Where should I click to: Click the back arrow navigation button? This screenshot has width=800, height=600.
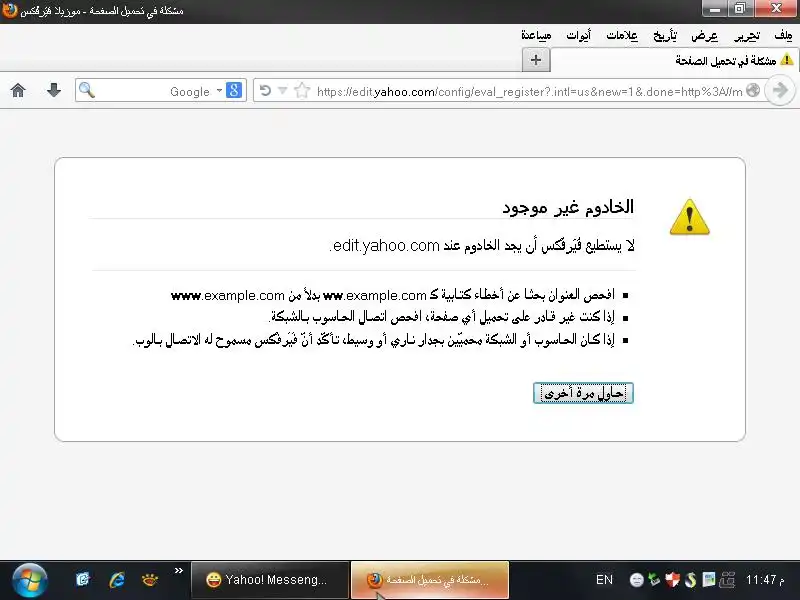pyautogui.click(x=780, y=90)
